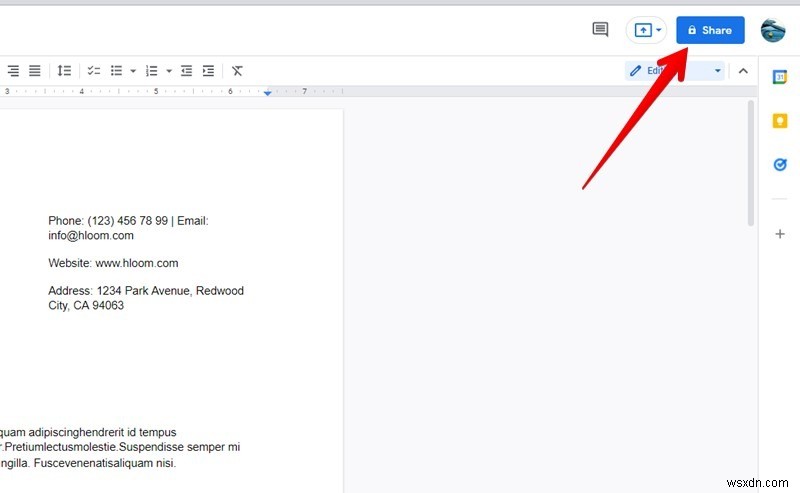Expand the Present options dropdown arrow

[x=659, y=30]
